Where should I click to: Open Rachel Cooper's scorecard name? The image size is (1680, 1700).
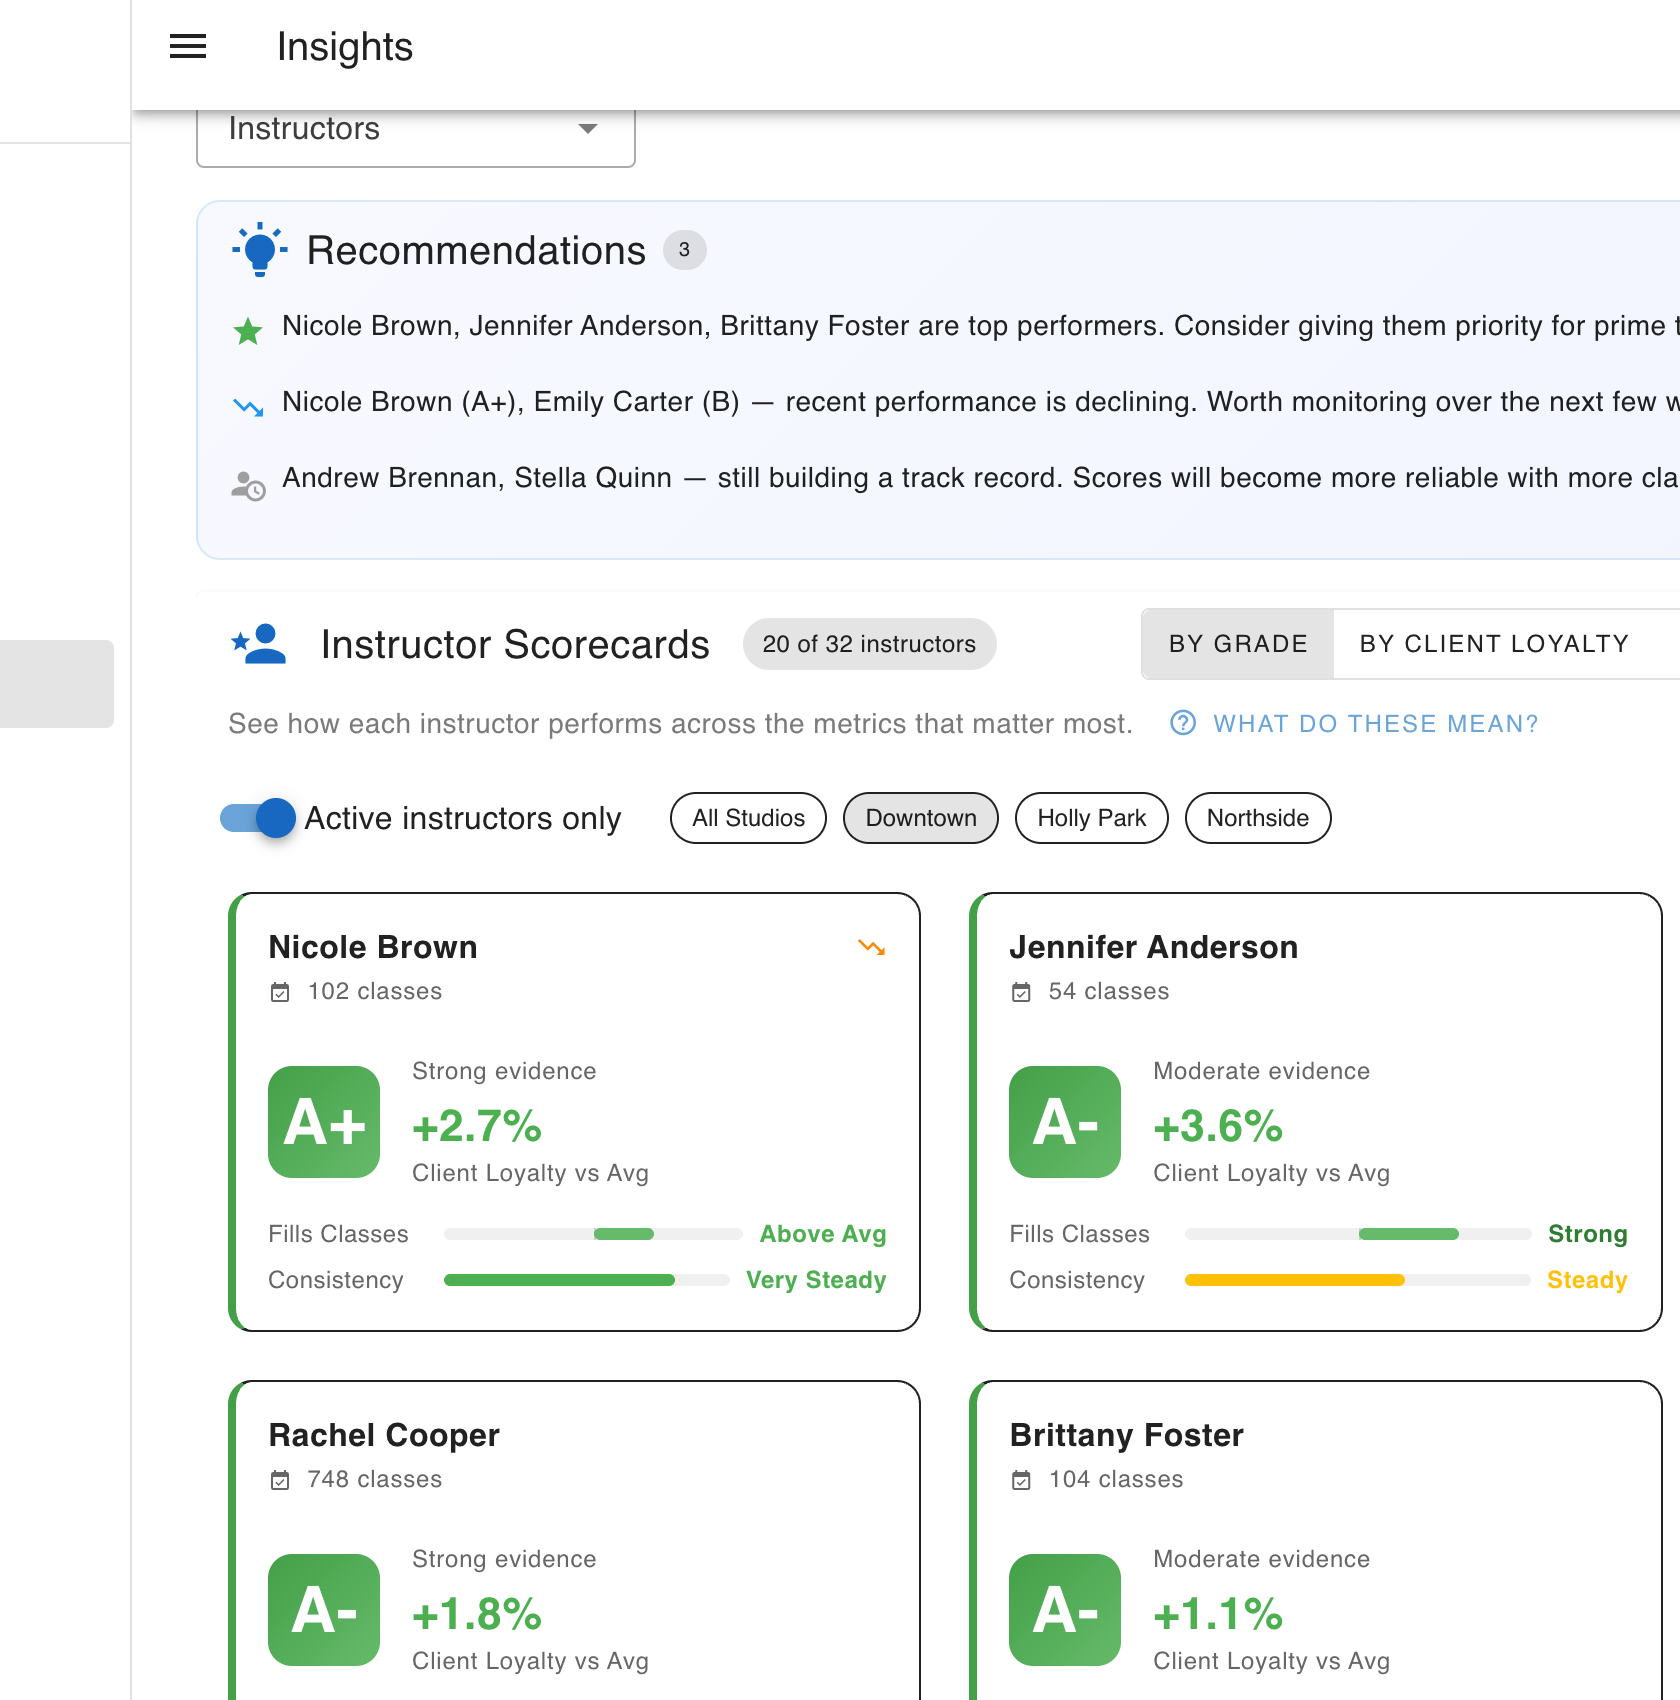click(384, 1435)
